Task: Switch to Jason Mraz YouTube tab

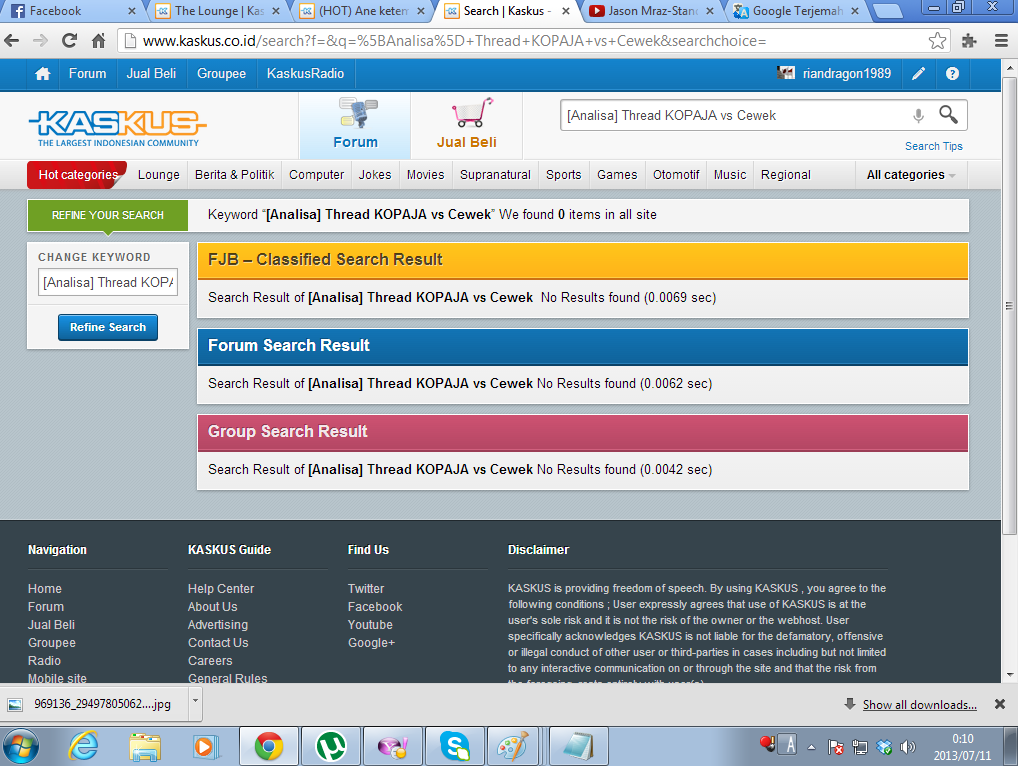Action: point(652,11)
